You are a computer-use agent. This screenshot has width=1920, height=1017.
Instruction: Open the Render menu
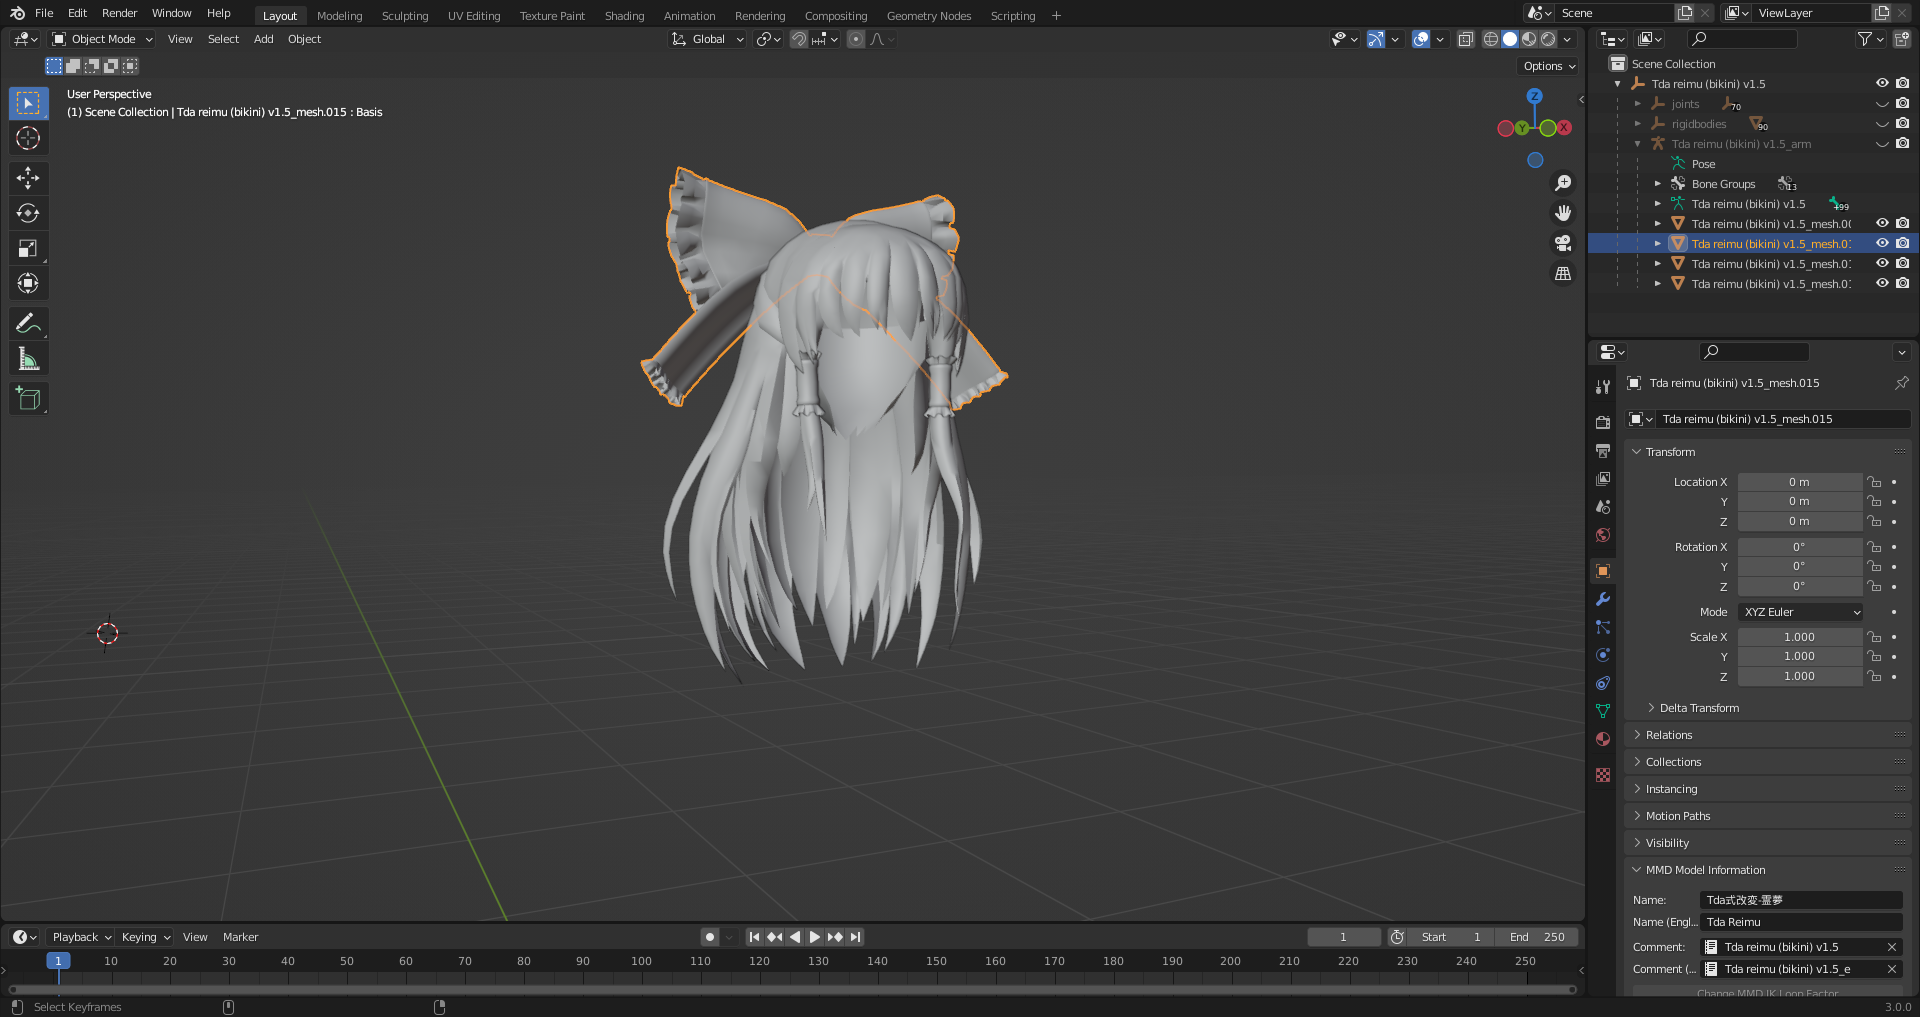119,13
